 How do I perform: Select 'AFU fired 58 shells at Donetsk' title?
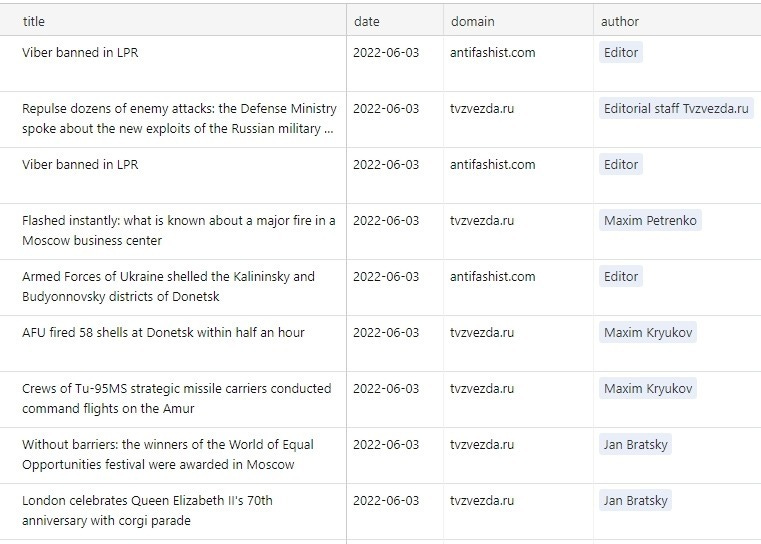click(x=163, y=332)
